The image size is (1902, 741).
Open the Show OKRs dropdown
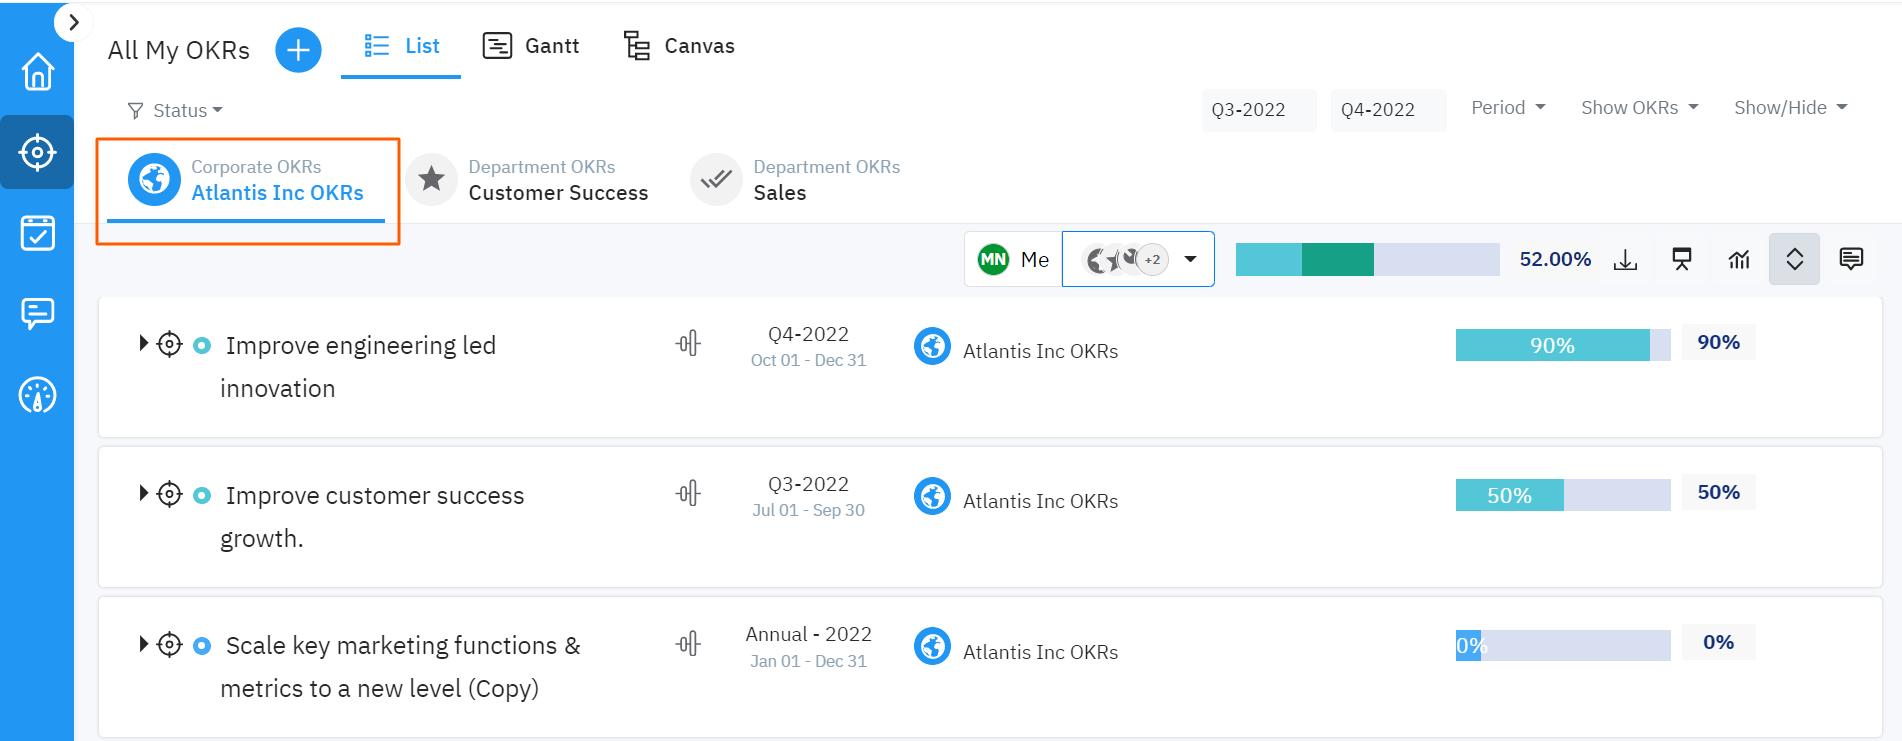[1639, 108]
